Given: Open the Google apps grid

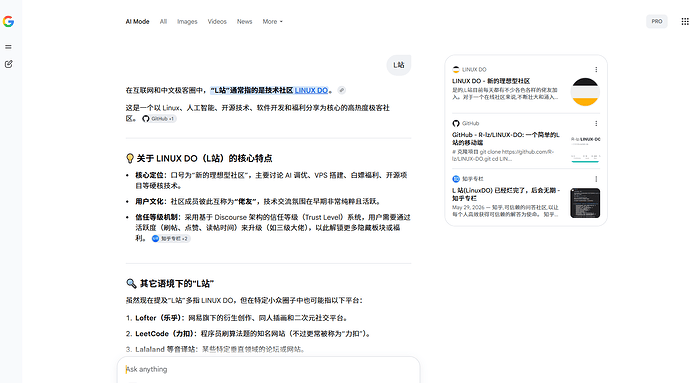Looking at the screenshot, I should point(685,22).
